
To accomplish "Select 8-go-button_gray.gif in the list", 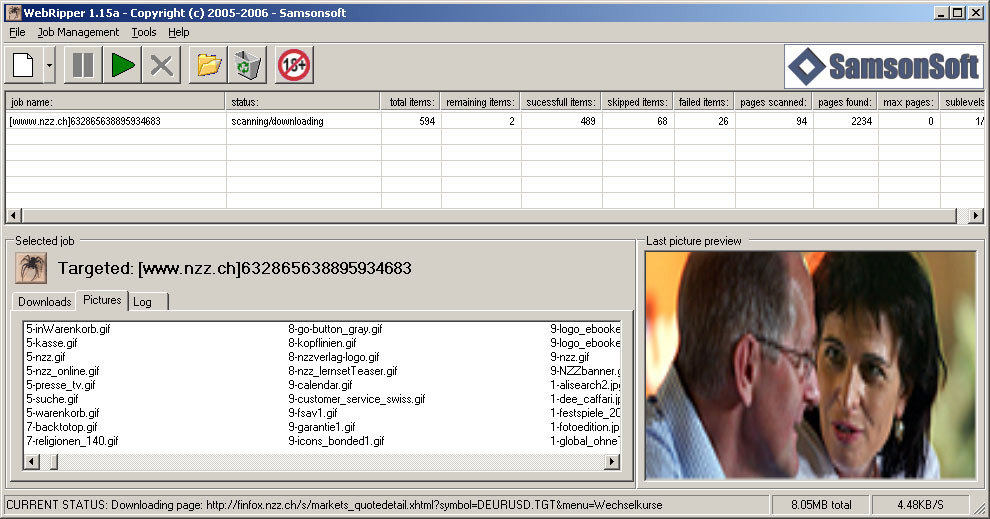I will (335, 329).
